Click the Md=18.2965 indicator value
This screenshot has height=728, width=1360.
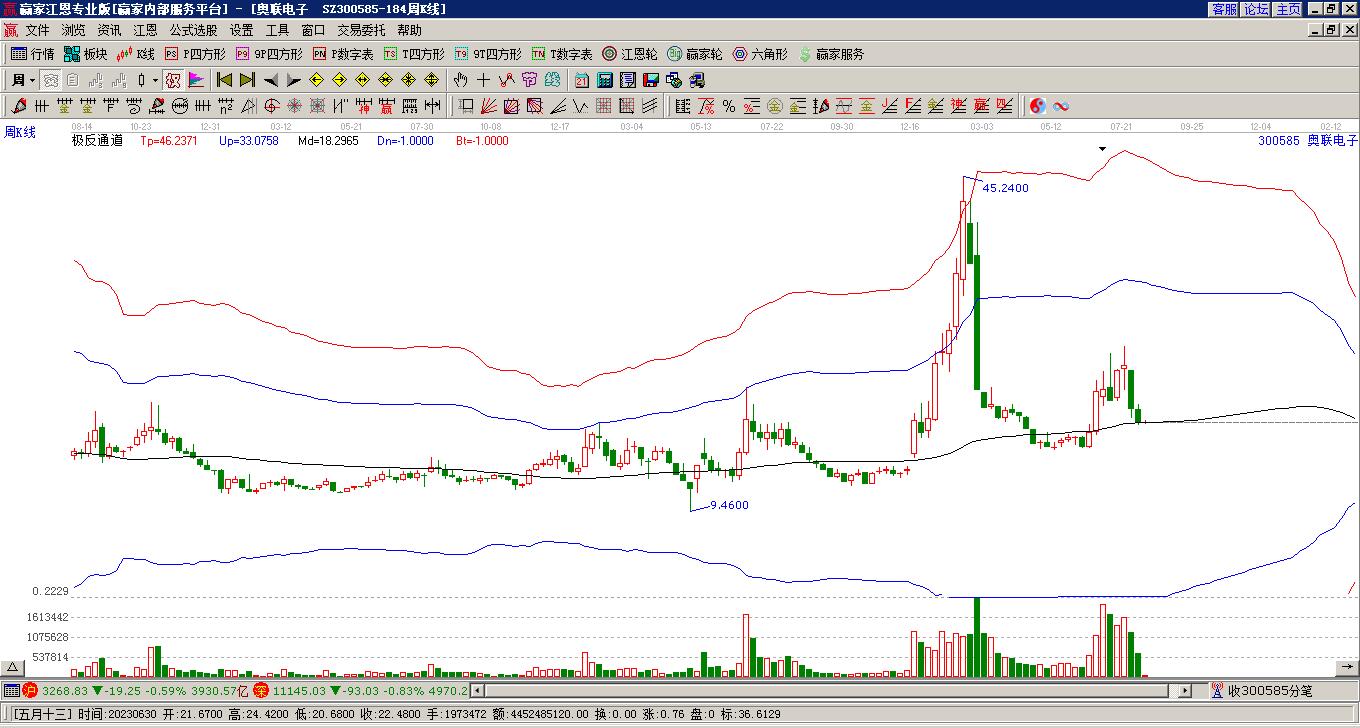tap(328, 141)
